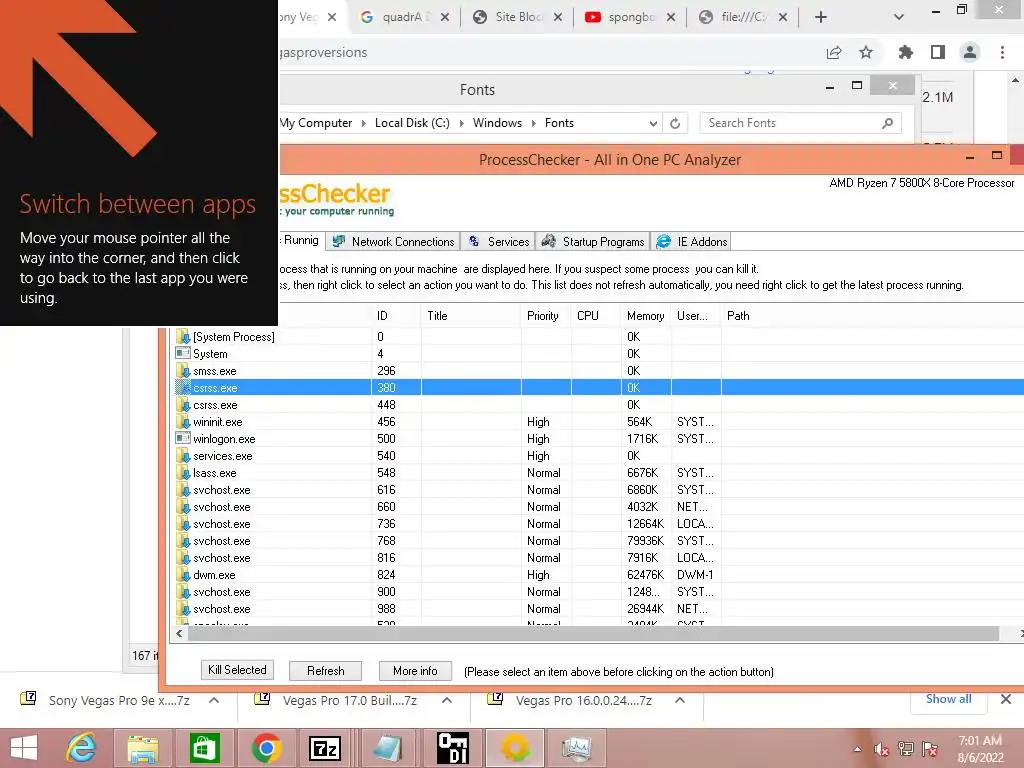Open the Chrome profile avatar

970,52
